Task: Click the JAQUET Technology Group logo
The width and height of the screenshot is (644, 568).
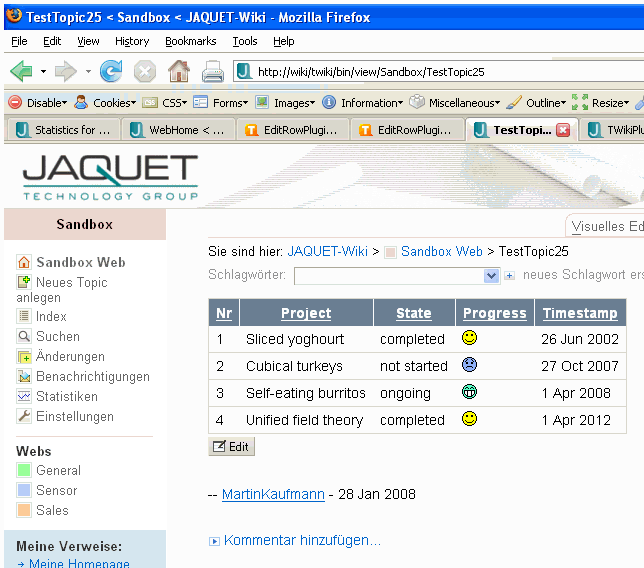Action: click(x=110, y=177)
